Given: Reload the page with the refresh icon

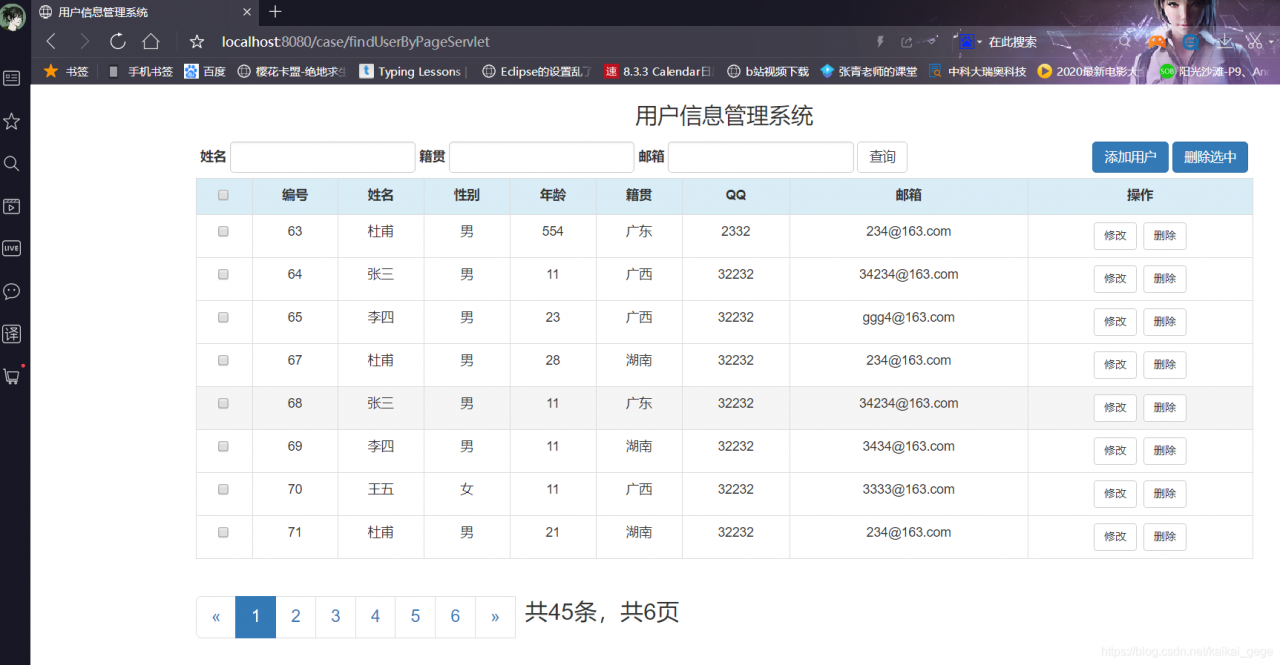Looking at the screenshot, I should tap(117, 41).
